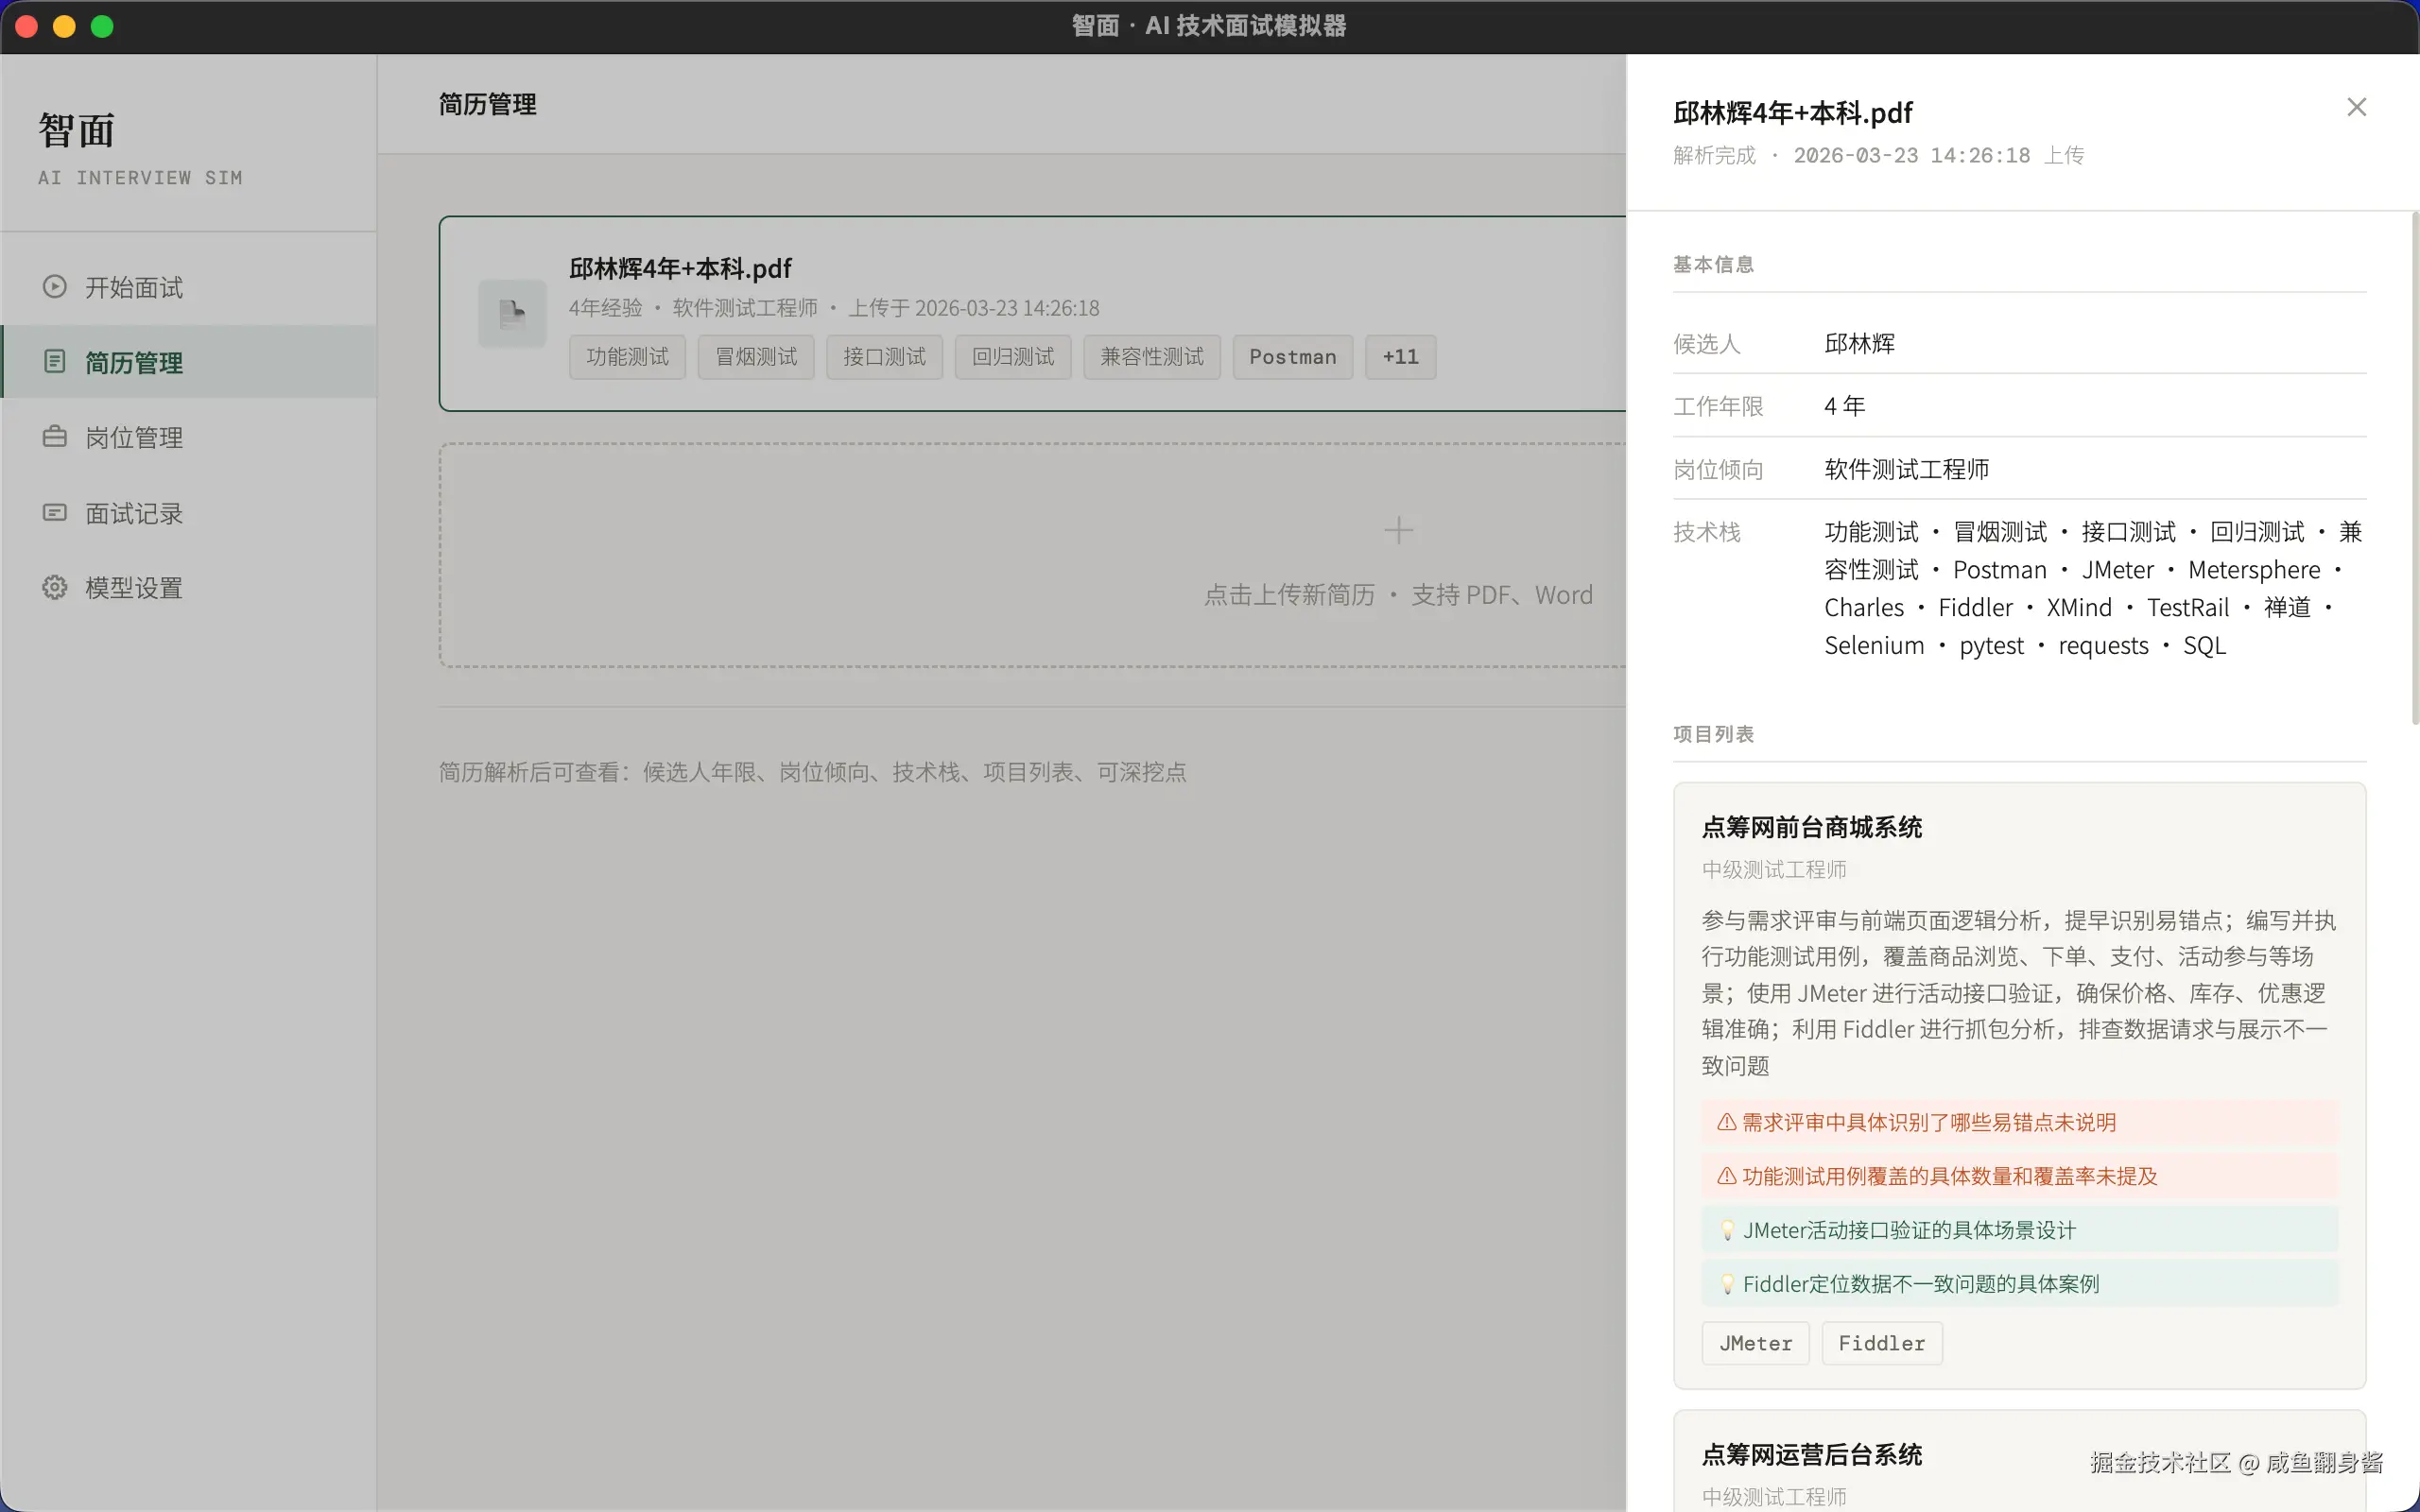Switch to the 岗位管理 section
Image resolution: width=2420 pixels, height=1512 pixels.
click(x=133, y=437)
